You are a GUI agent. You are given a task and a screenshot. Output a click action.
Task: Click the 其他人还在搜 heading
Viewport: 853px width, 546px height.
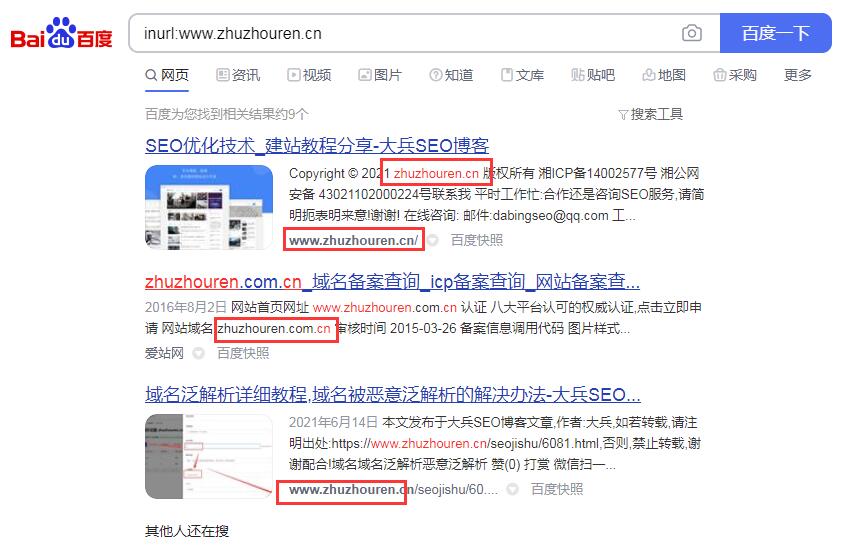coord(187,531)
